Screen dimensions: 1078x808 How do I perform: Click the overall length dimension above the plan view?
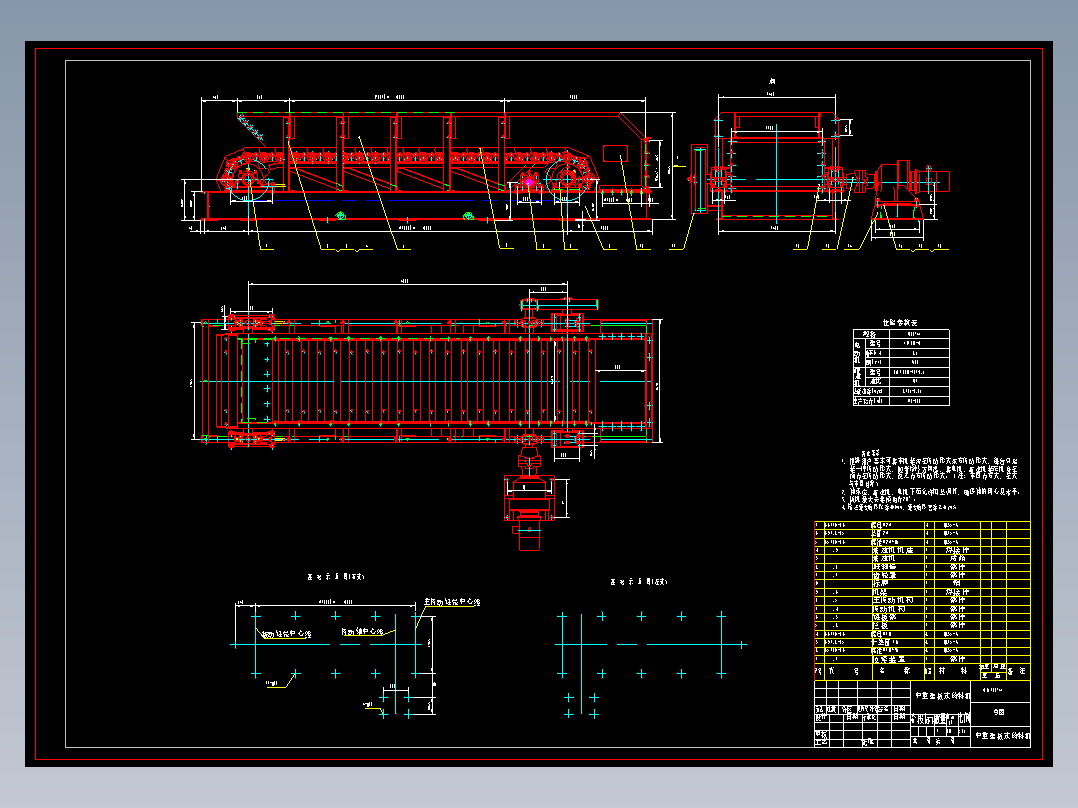[x=408, y=281]
